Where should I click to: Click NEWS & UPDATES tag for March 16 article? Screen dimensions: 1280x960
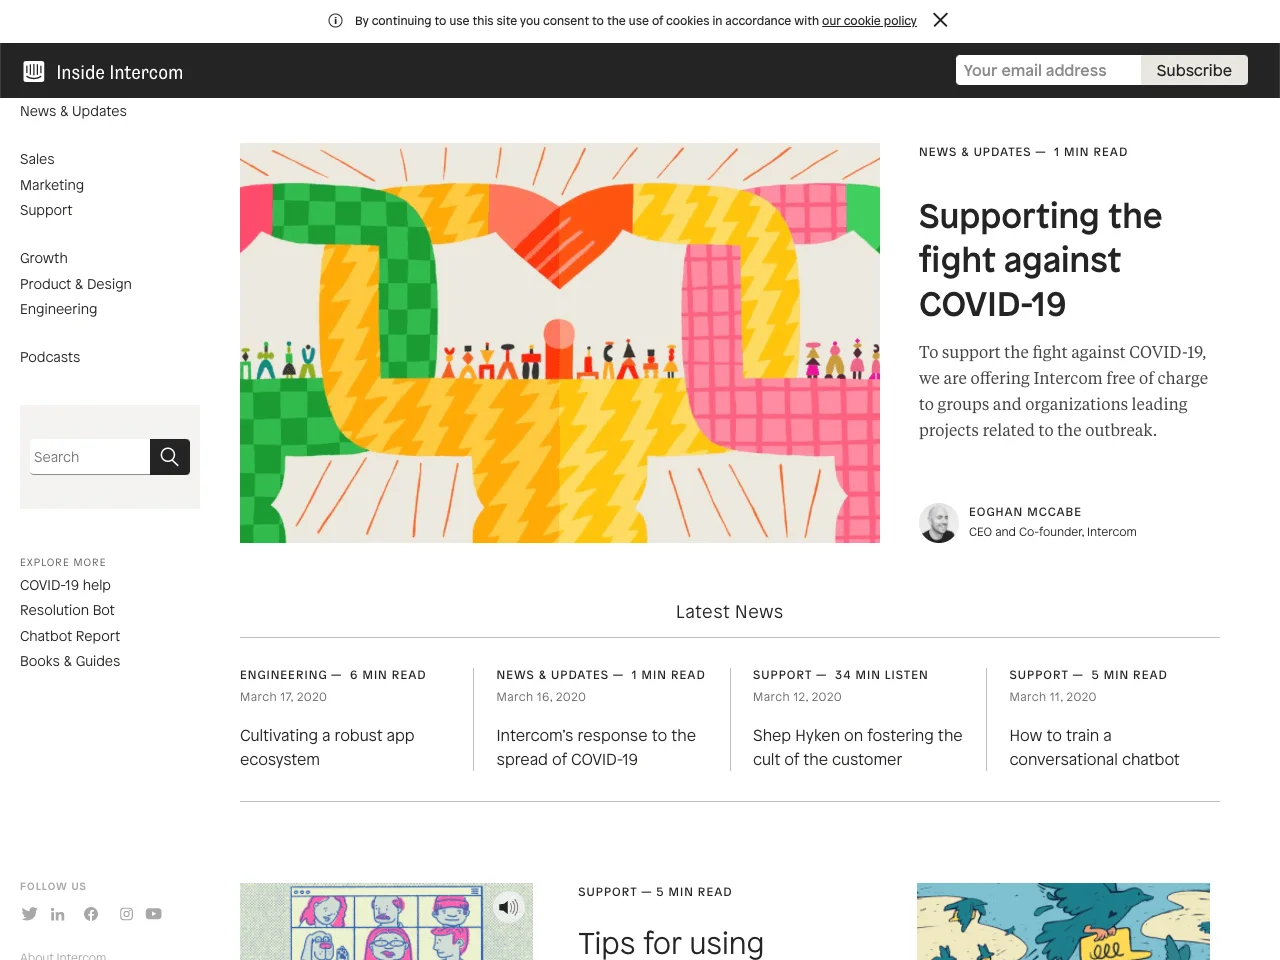(x=553, y=675)
